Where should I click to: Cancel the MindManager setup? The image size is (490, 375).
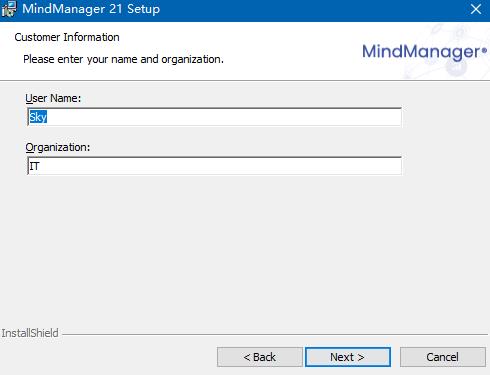(443, 357)
